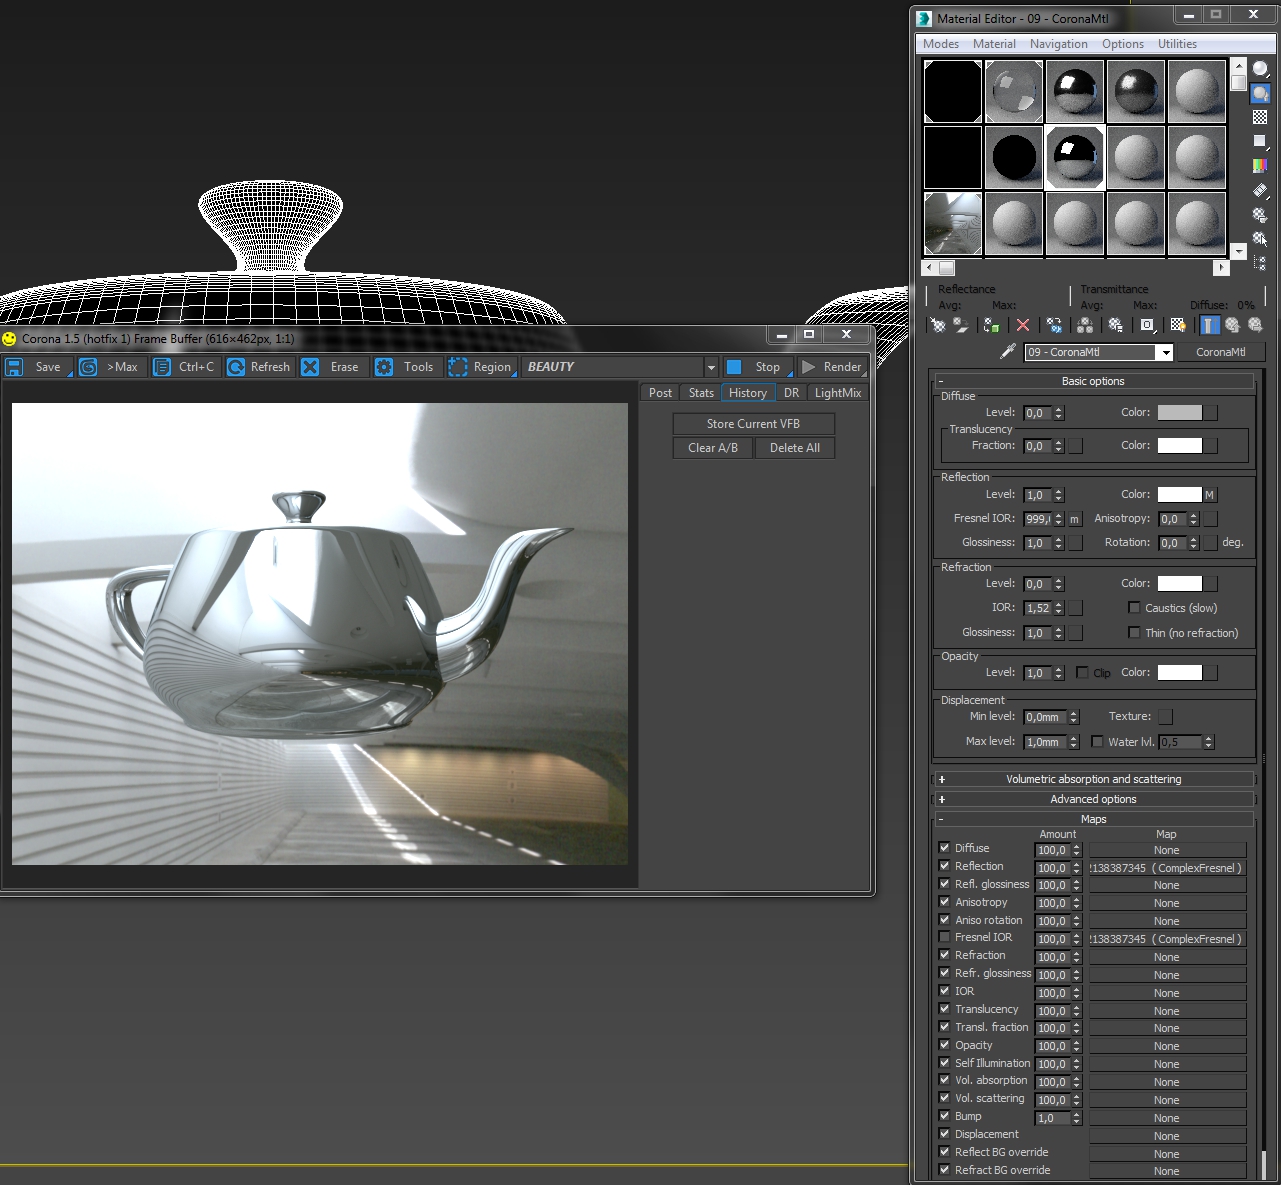Pick material from object with eyedropper
Viewport: 1281px width, 1185px height.
click(x=1008, y=352)
